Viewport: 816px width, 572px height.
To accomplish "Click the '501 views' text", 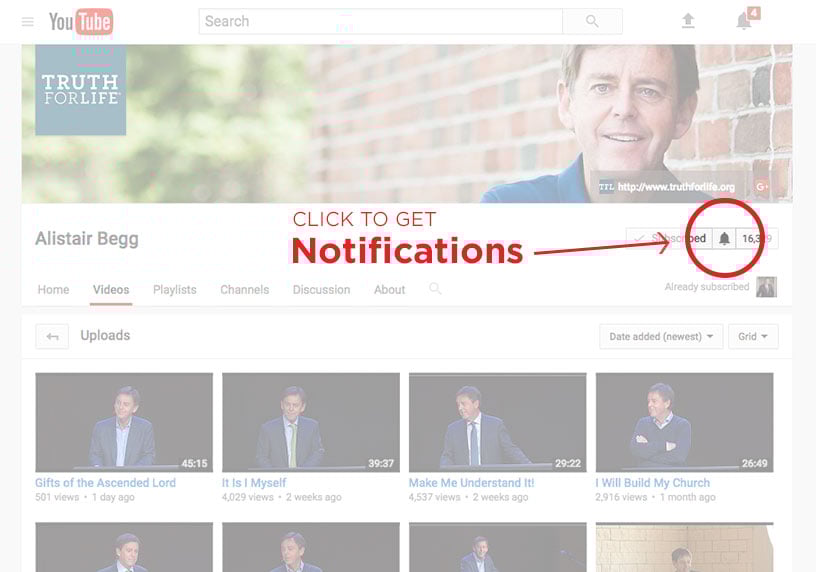I will pyautogui.click(x=57, y=497).
